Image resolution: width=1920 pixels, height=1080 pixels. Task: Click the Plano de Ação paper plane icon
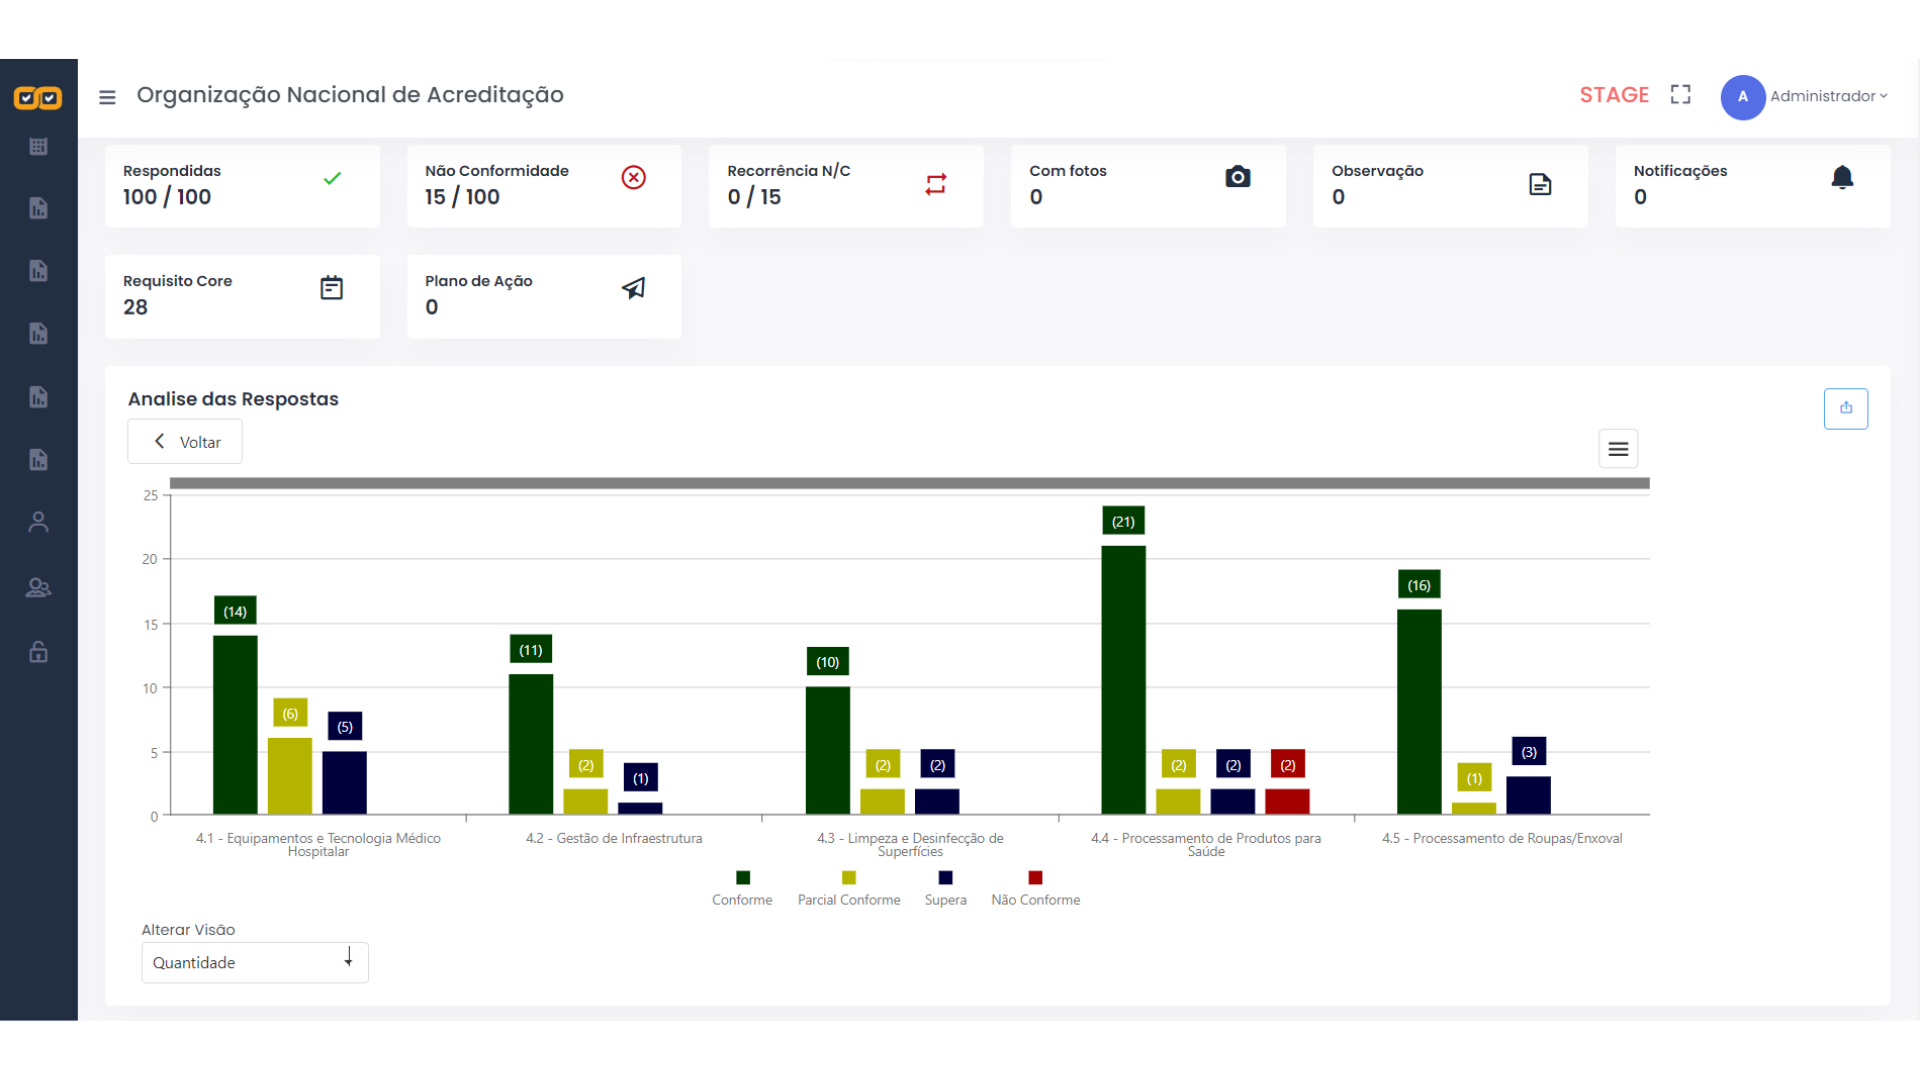pyautogui.click(x=633, y=288)
